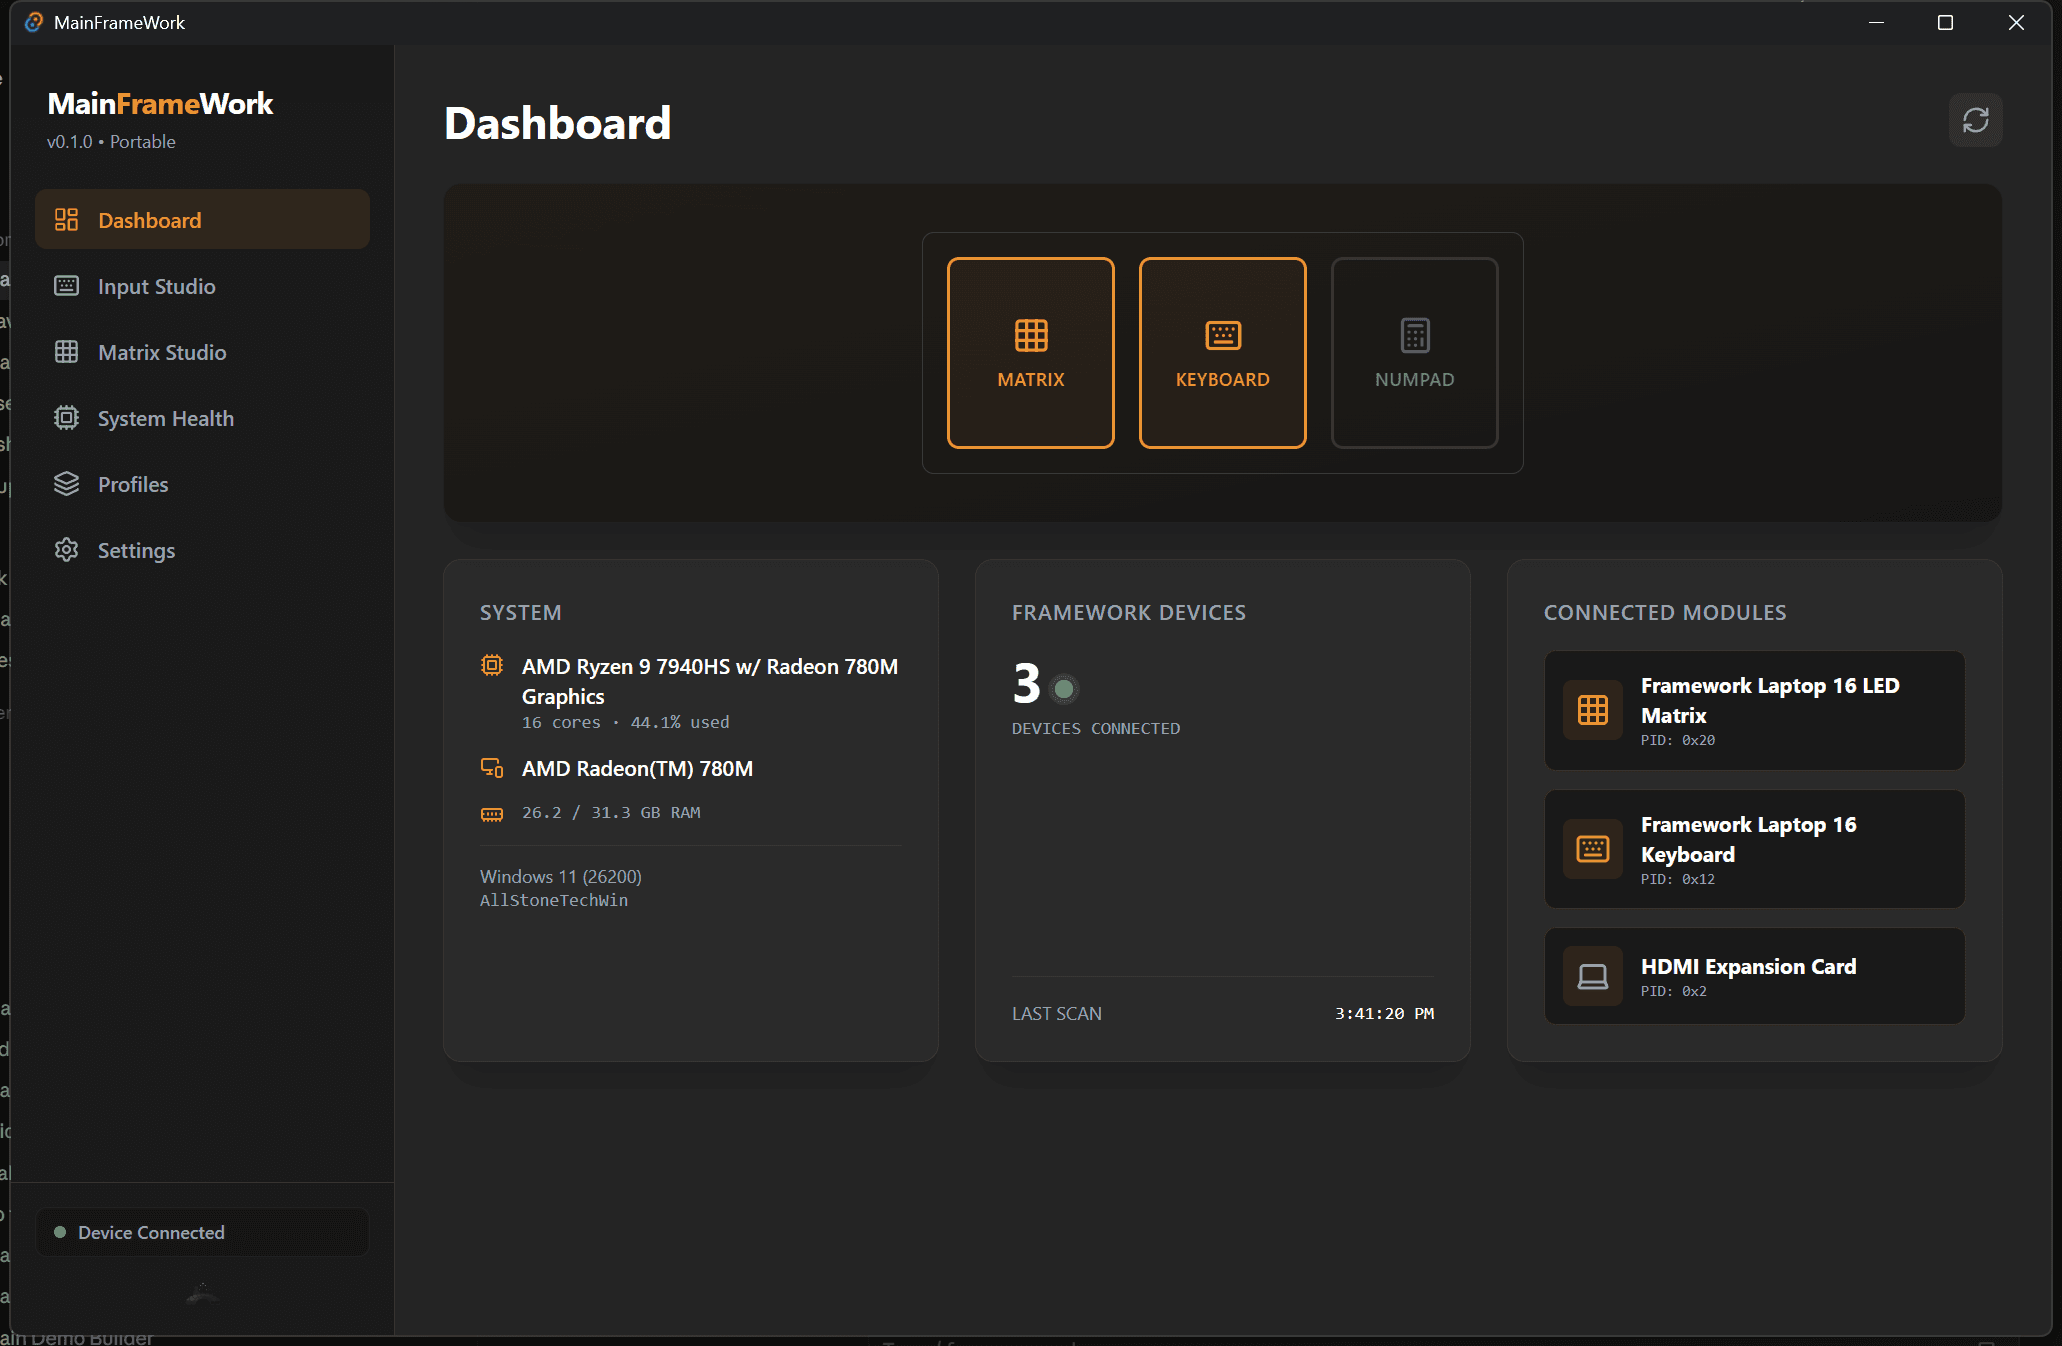Click the Keyboard module icon in Connected Modules
This screenshot has height=1346, width=2062.
[x=1593, y=849]
